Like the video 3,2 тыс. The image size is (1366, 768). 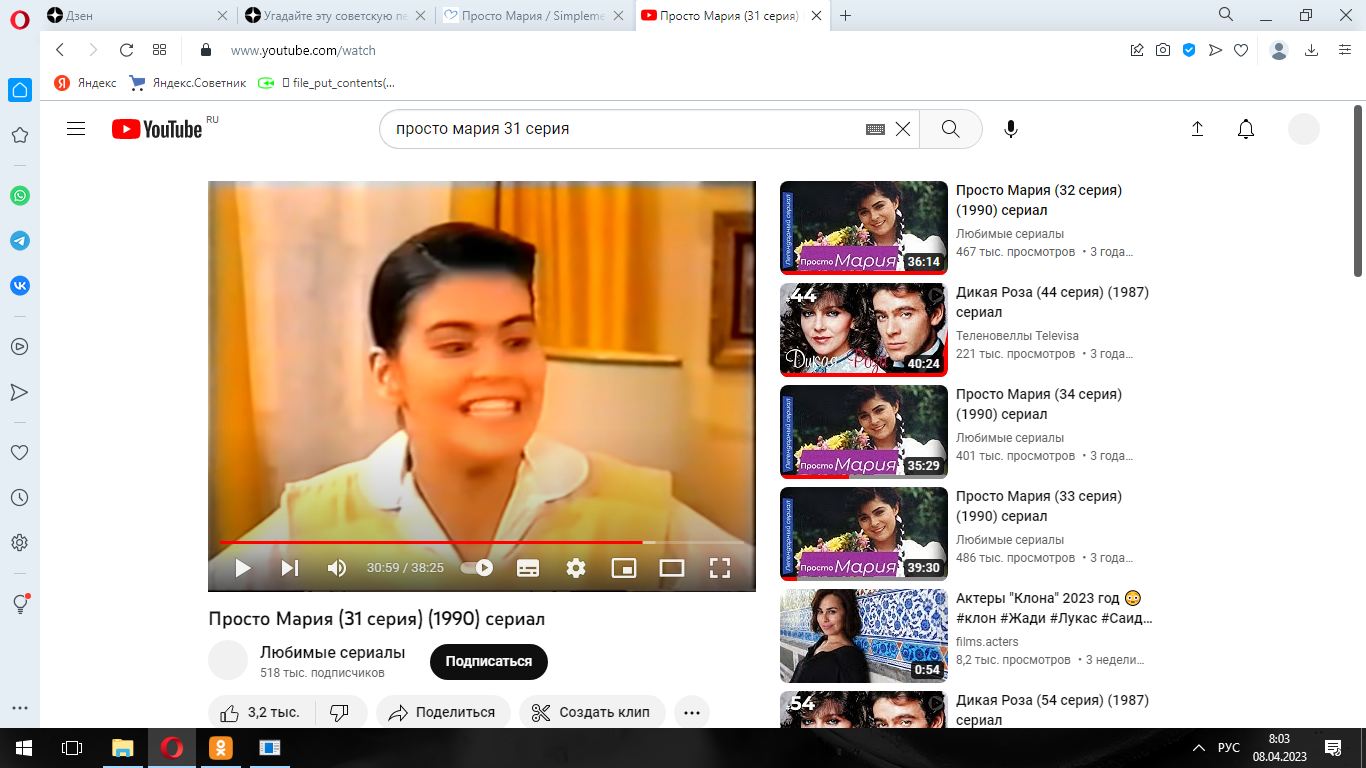pyautogui.click(x=262, y=712)
